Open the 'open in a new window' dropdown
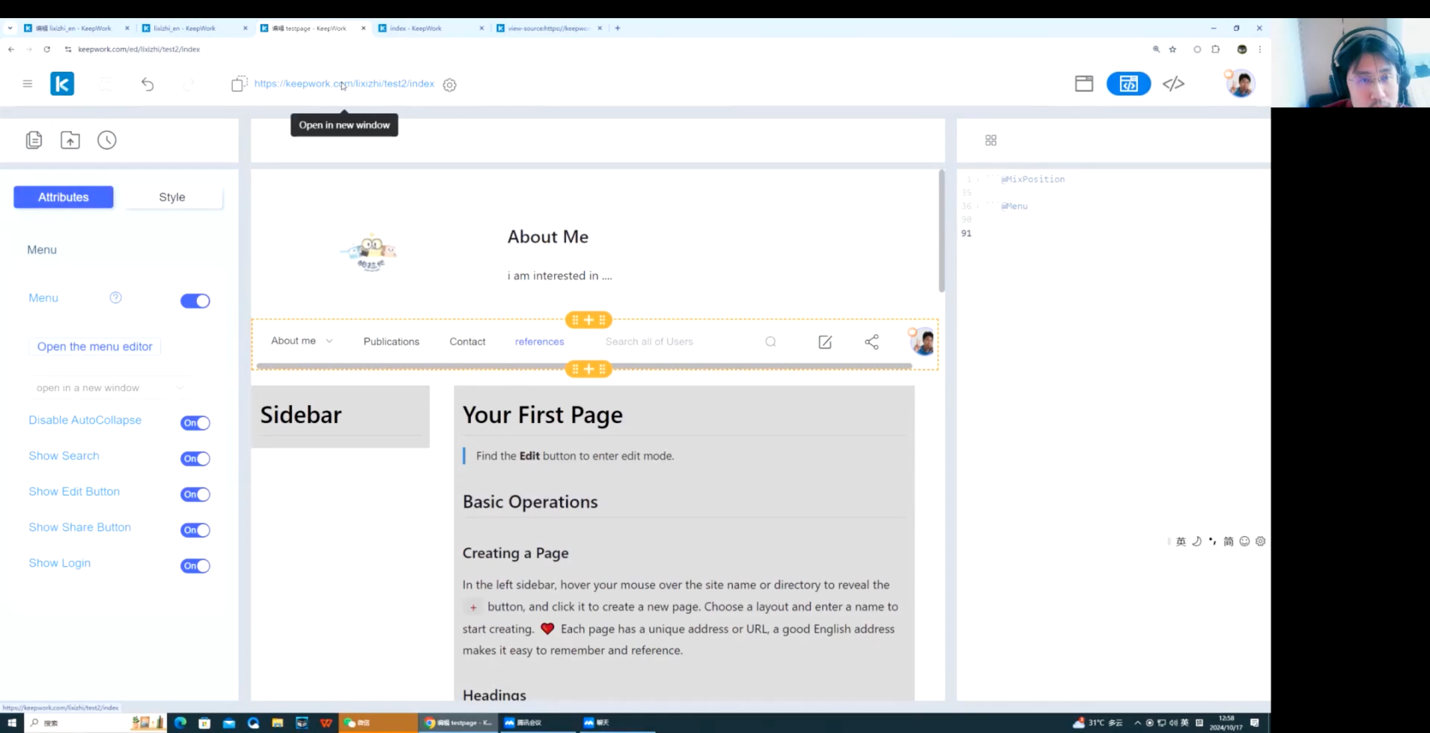Viewport: 1430px width, 733px height. pyautogui.click(x=108, y=388)
